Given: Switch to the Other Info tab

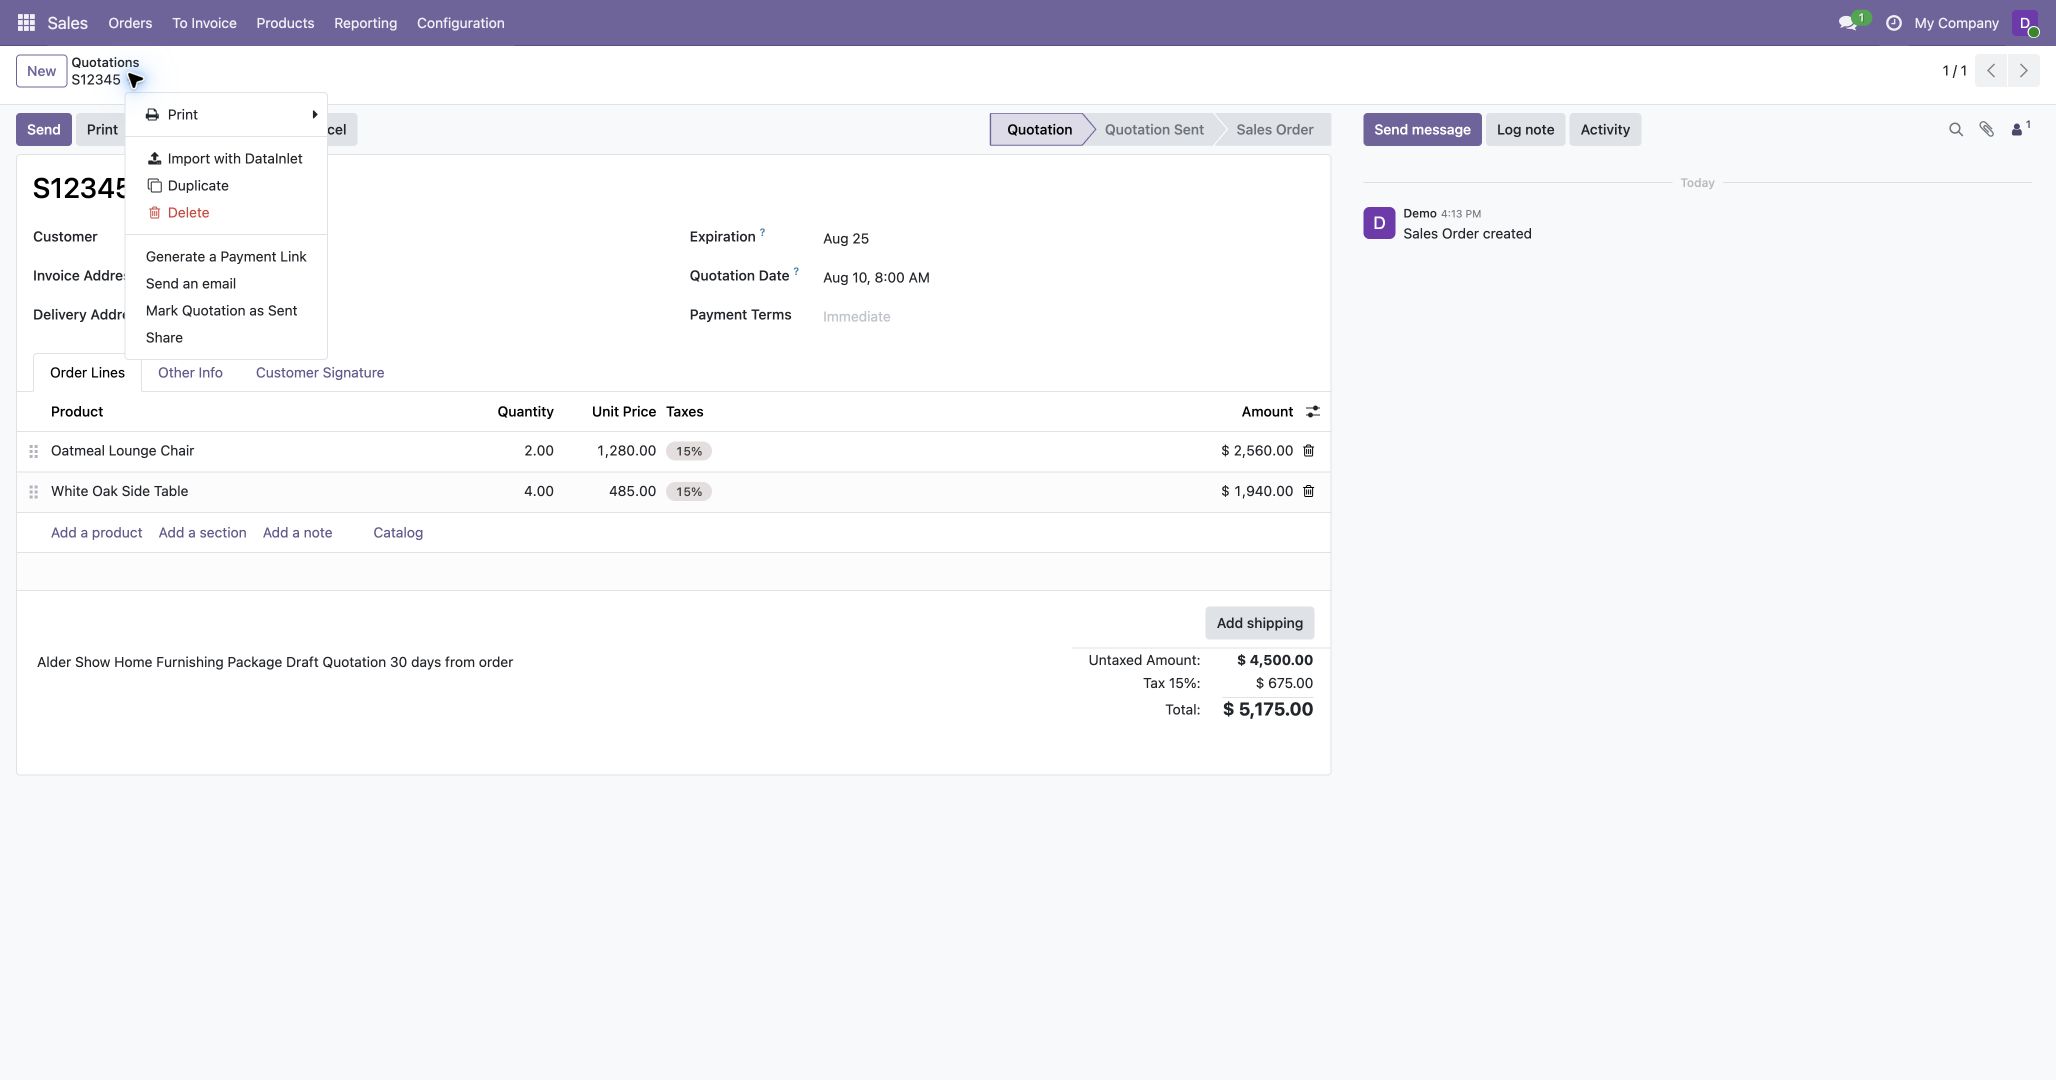Looking at the screenshot, I should pyautogui.click(x=190, y=373).
